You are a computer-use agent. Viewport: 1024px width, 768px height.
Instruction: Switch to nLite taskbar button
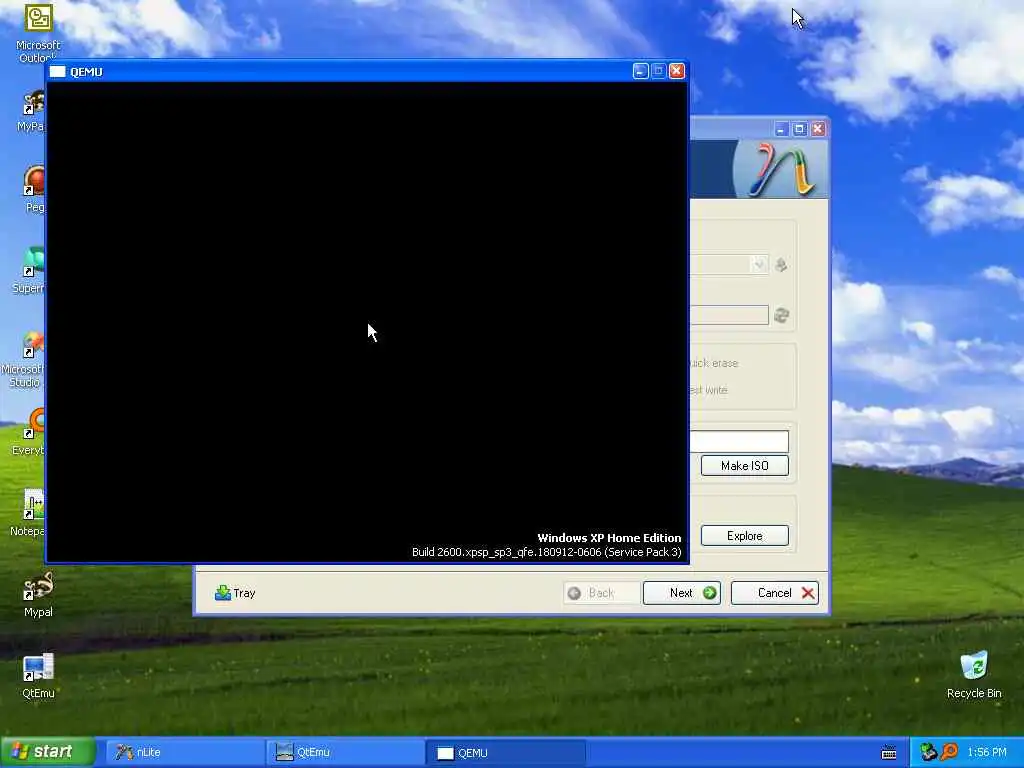click(x=185, y=752)
